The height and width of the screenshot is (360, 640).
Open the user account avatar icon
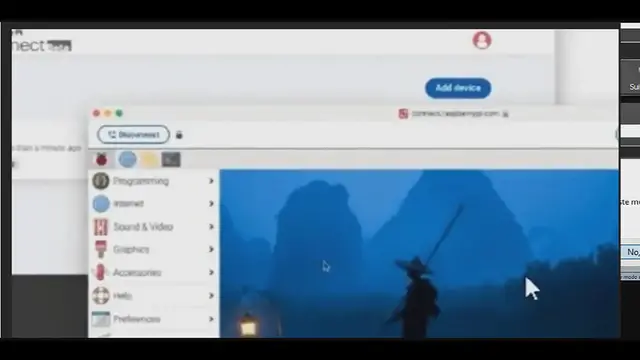(x=482, y=40)
